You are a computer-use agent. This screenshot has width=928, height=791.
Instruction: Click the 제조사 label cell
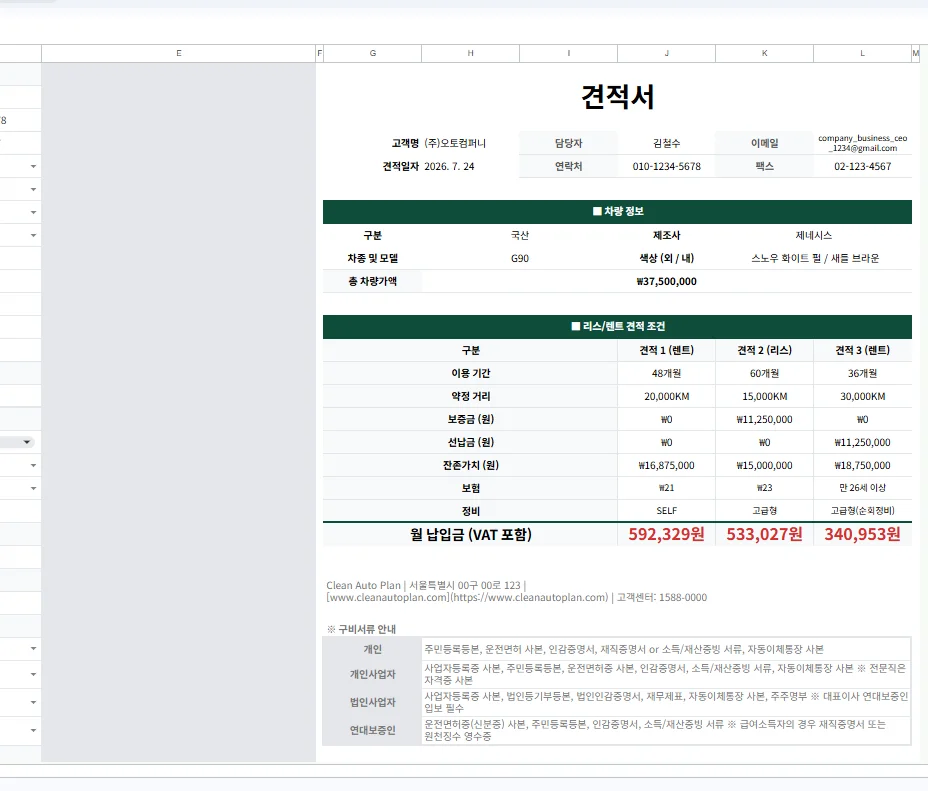tap(666, 235)
